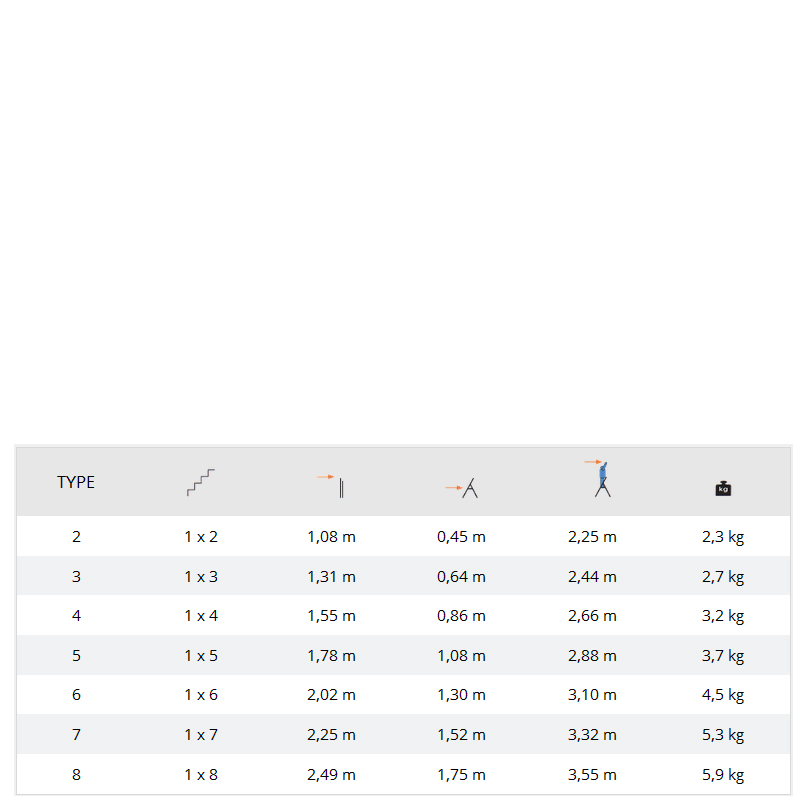This screenshot has height=800, width=800.
Task: Click the kg weight icon
Action: 723,488
